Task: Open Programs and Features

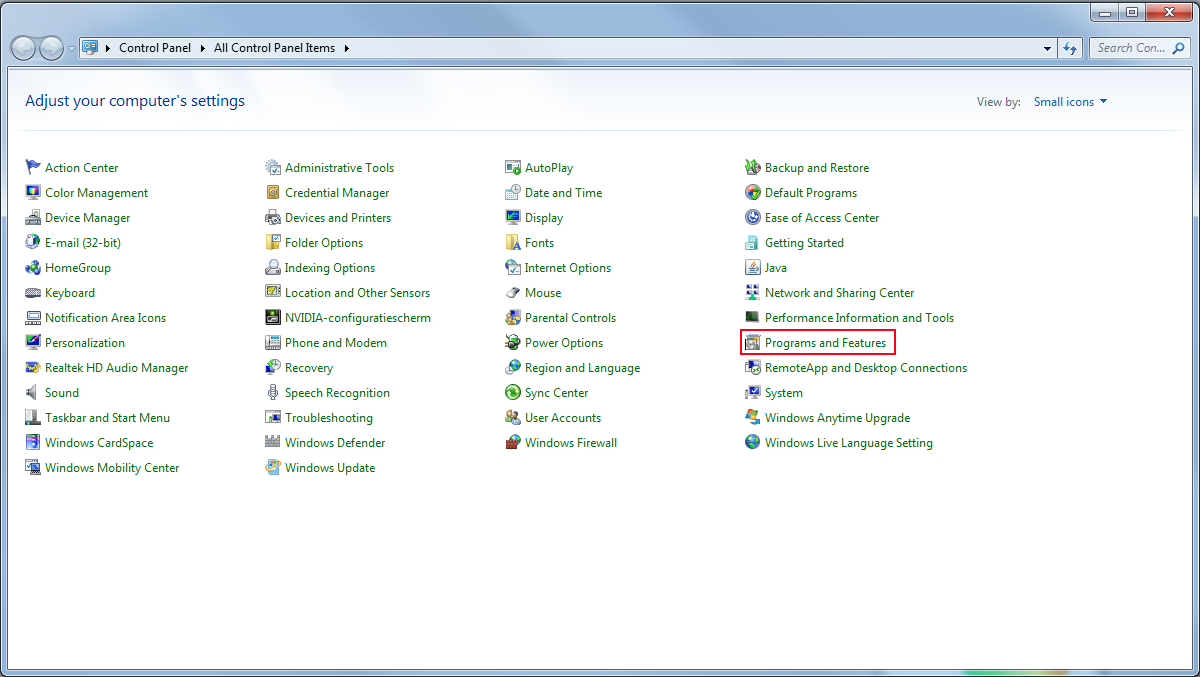Action: click(x=825, y=342)
